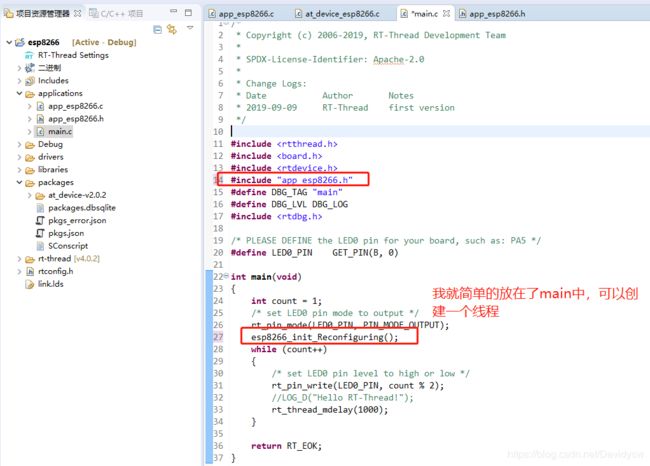The height and width of the screenshot is (466, 650).
Task: Click the esp8266 project icon
Action: (x=19, y=42)
